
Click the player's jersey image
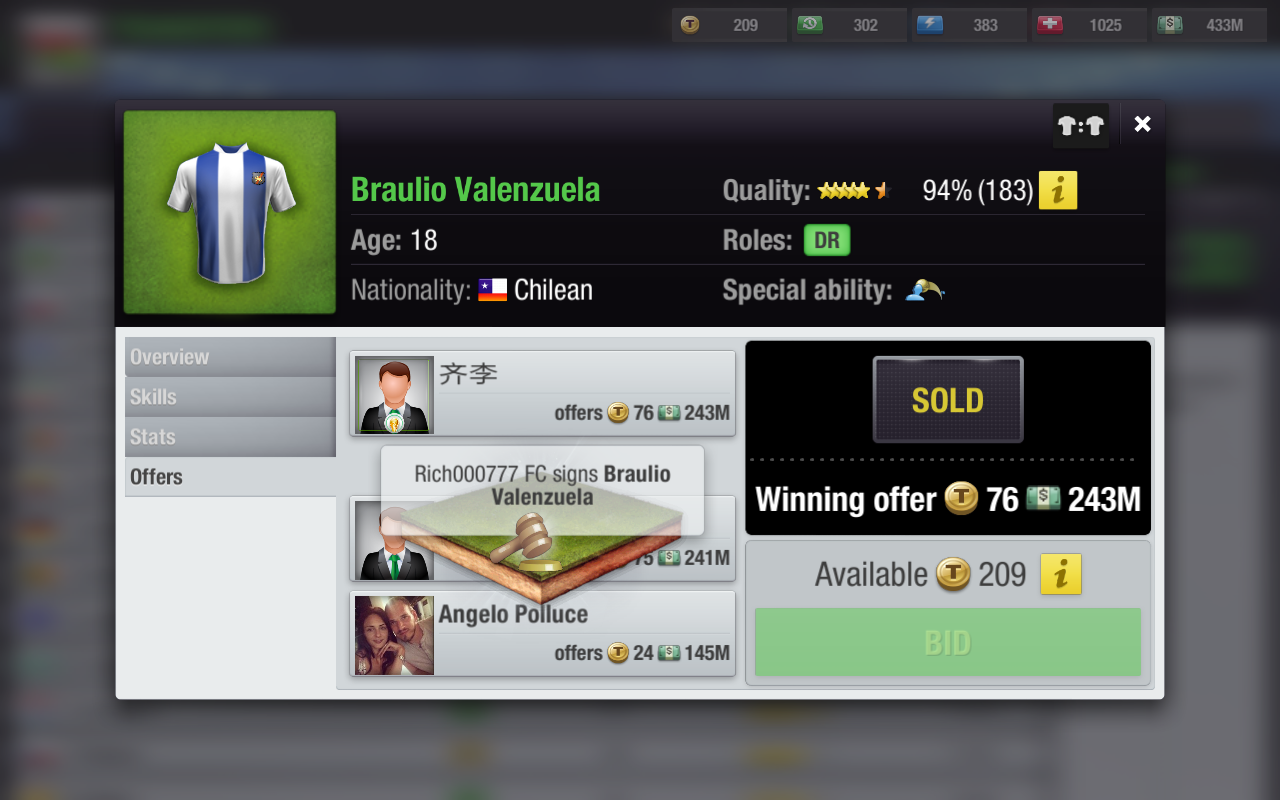230,212
